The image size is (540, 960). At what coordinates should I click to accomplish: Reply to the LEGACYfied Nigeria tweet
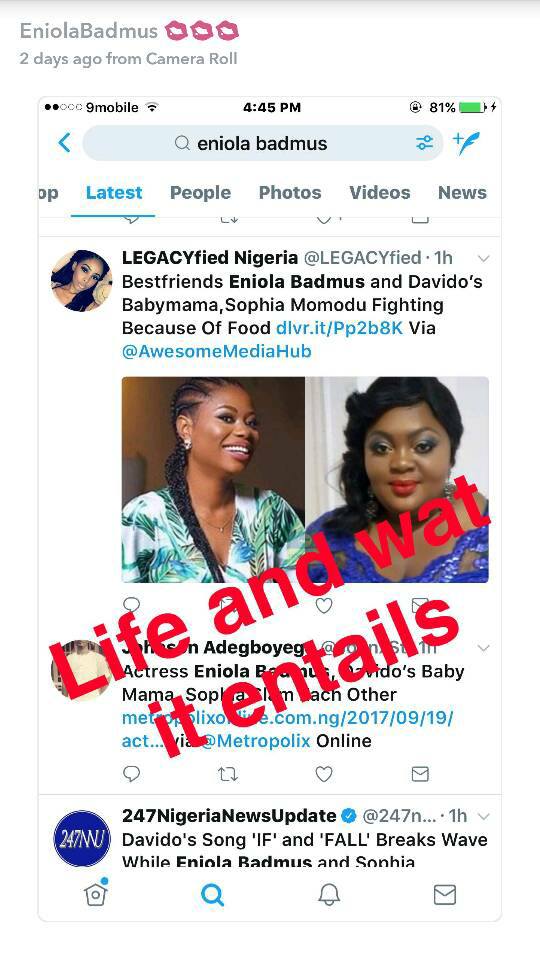[132, 606]
